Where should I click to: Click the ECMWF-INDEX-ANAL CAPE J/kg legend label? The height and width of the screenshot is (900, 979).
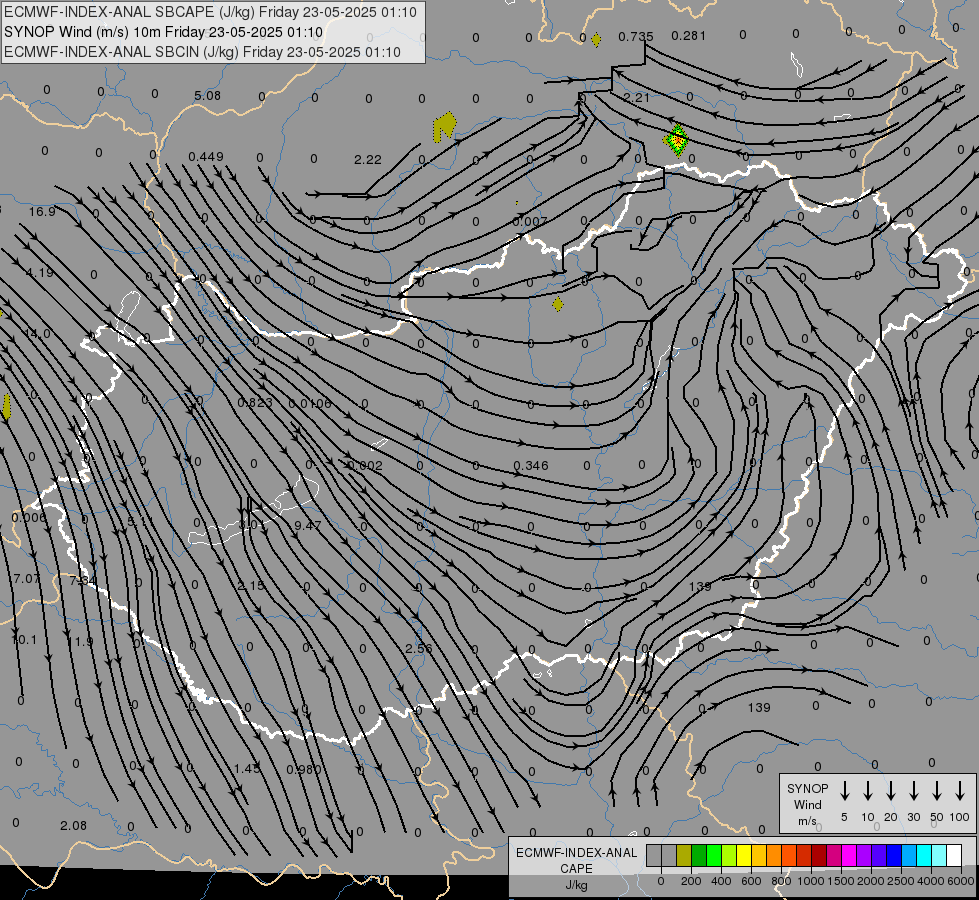click(x=576, y=868)
